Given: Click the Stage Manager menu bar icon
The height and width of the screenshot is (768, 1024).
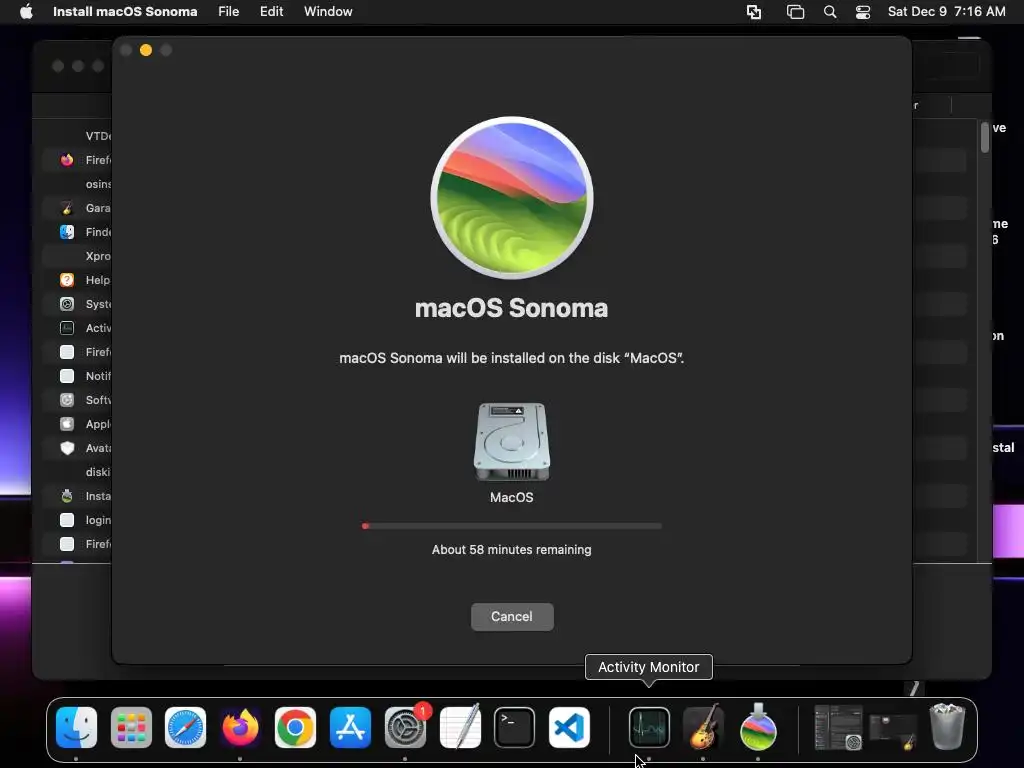Looking at the screenshot, I should [795, 12].
